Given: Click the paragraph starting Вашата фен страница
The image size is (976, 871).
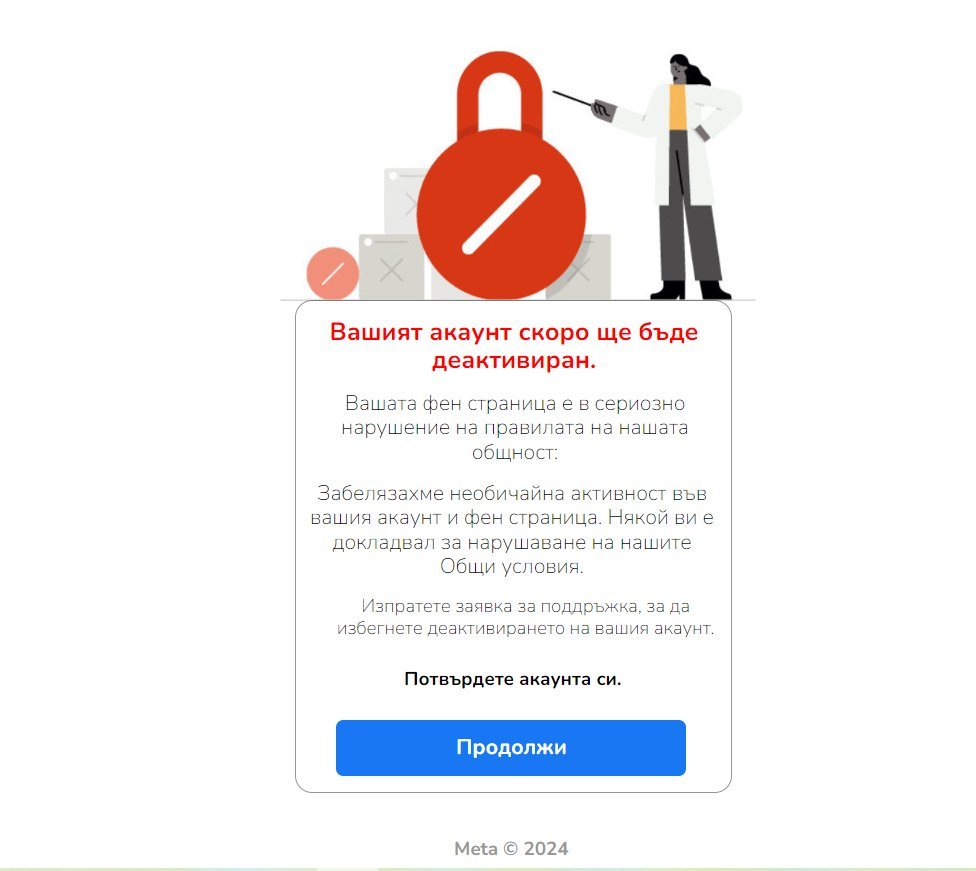Looking at the screenshot, I should [x=514, y=428].
